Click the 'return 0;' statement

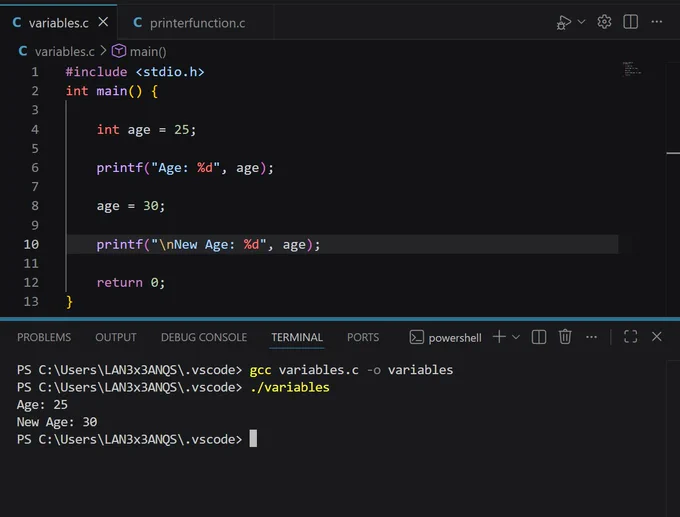(131, 282)
